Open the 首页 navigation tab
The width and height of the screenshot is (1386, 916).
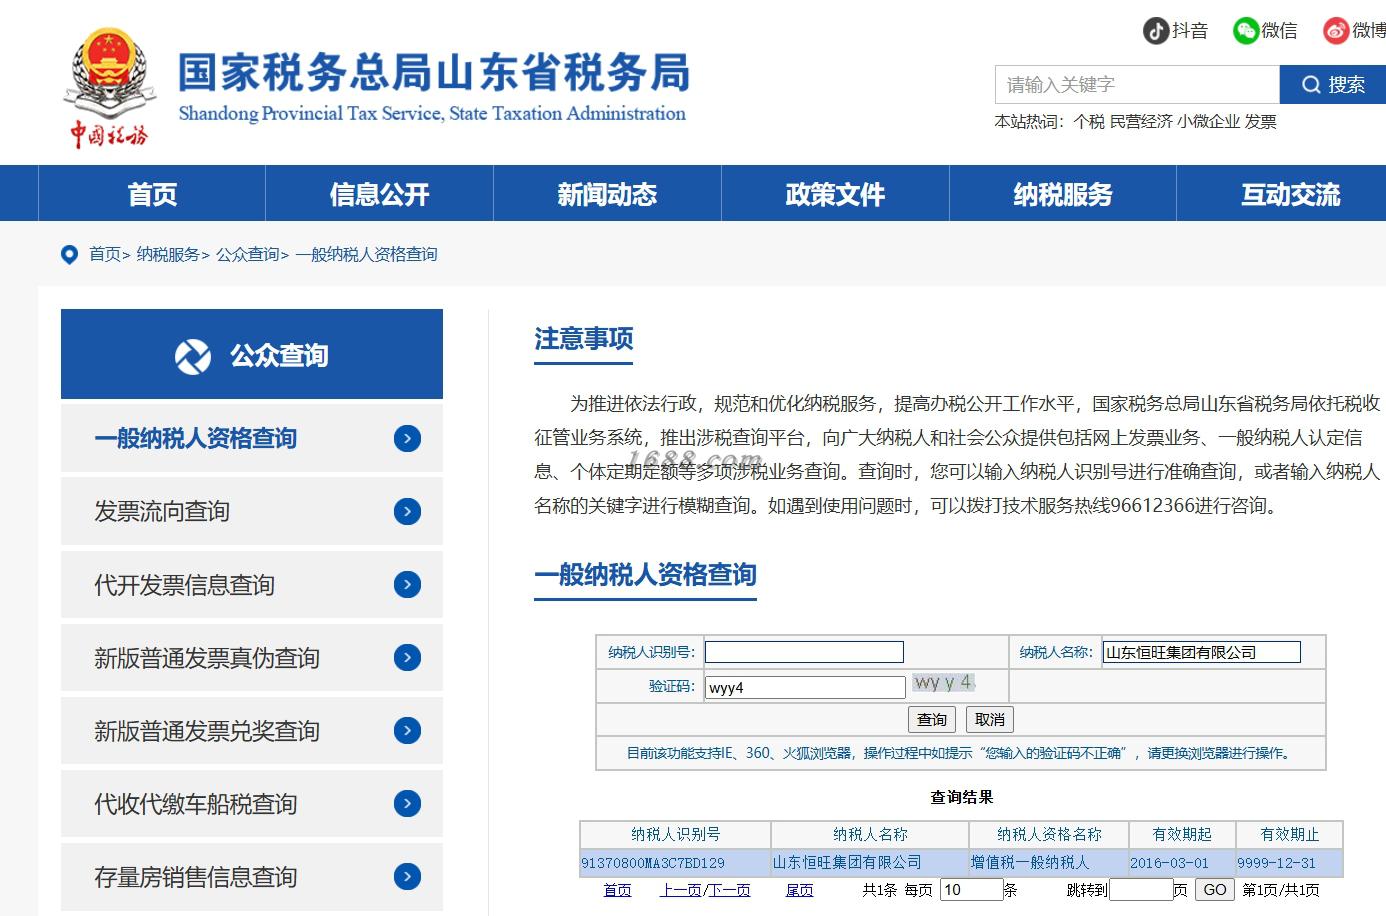(152, 194)
